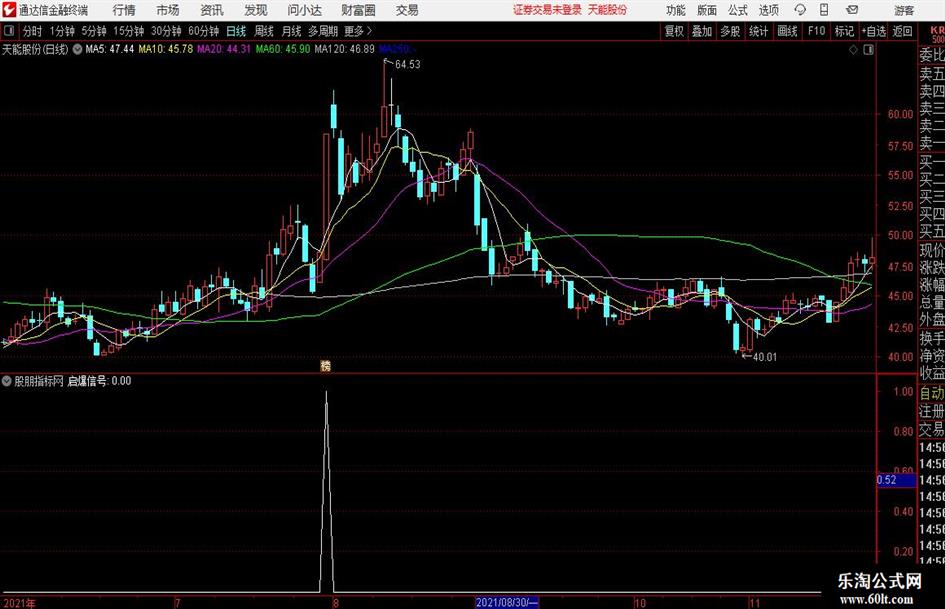945x609 pixels.
Task: Open the 问小达 menu
Action: [304, 10]
